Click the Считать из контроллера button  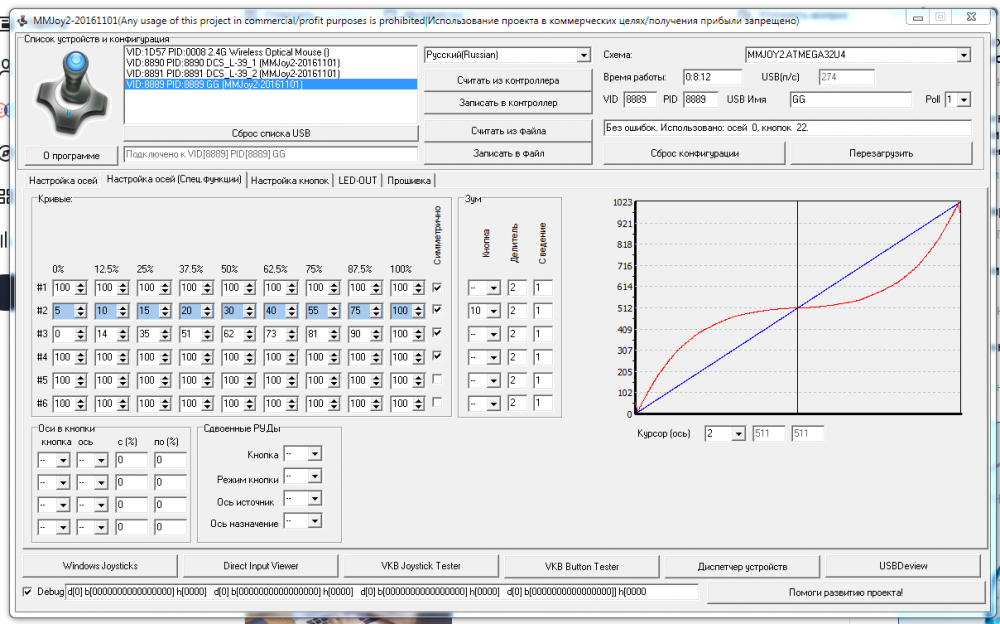pos(507,80)
